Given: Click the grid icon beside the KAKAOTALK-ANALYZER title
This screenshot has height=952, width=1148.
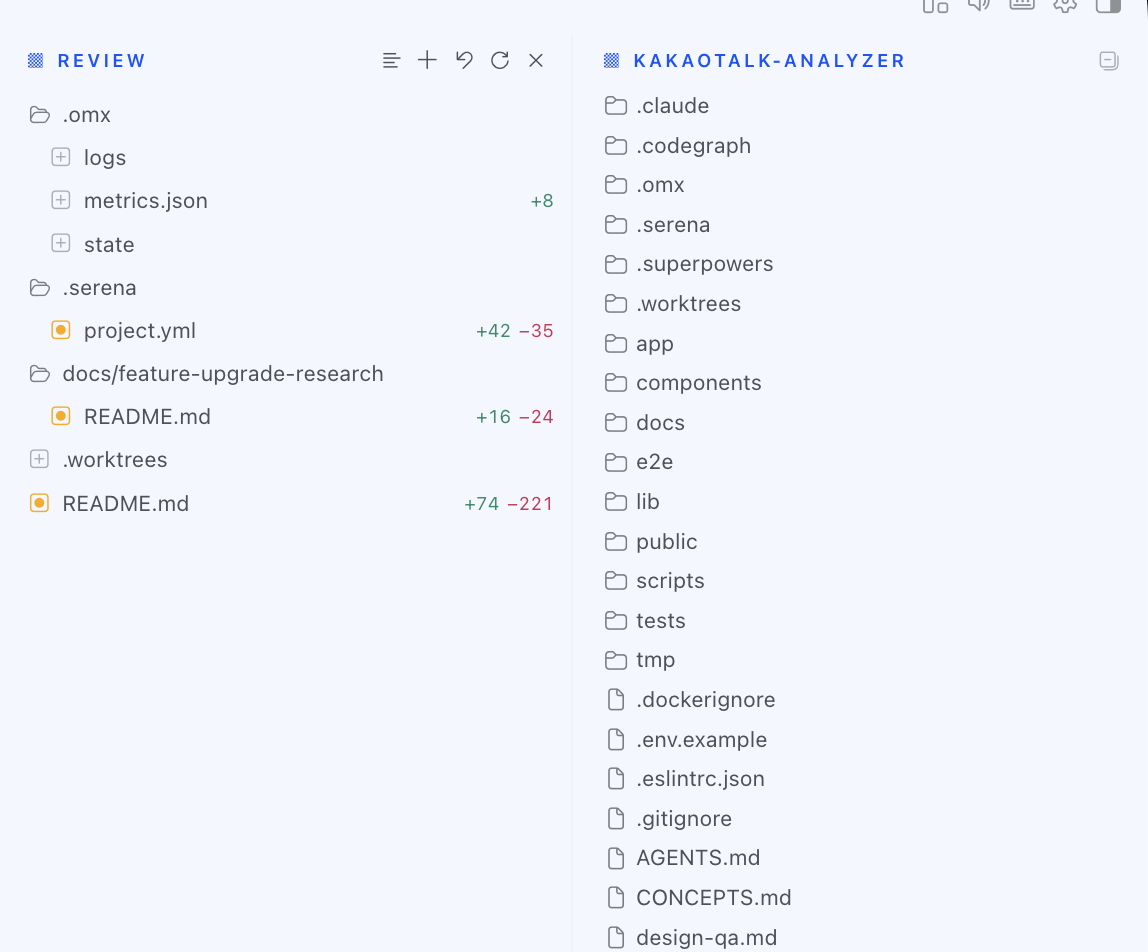Looking at the screenshot, I should 611,61.
